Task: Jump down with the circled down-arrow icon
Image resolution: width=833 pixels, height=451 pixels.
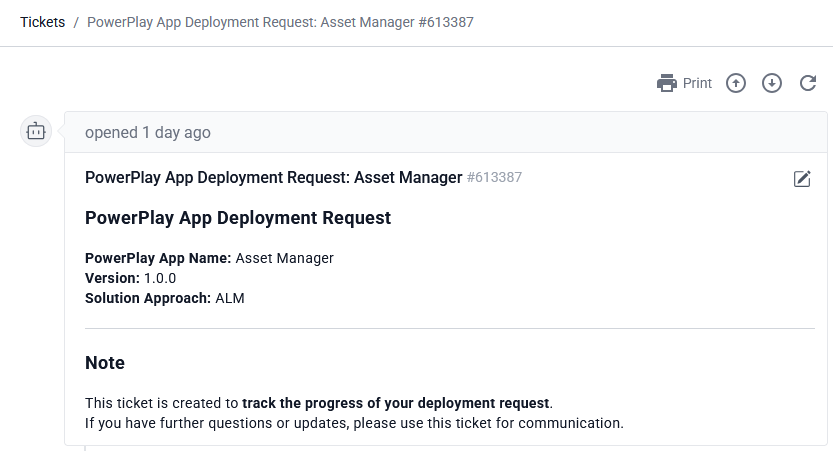Action: pos(772,83)
